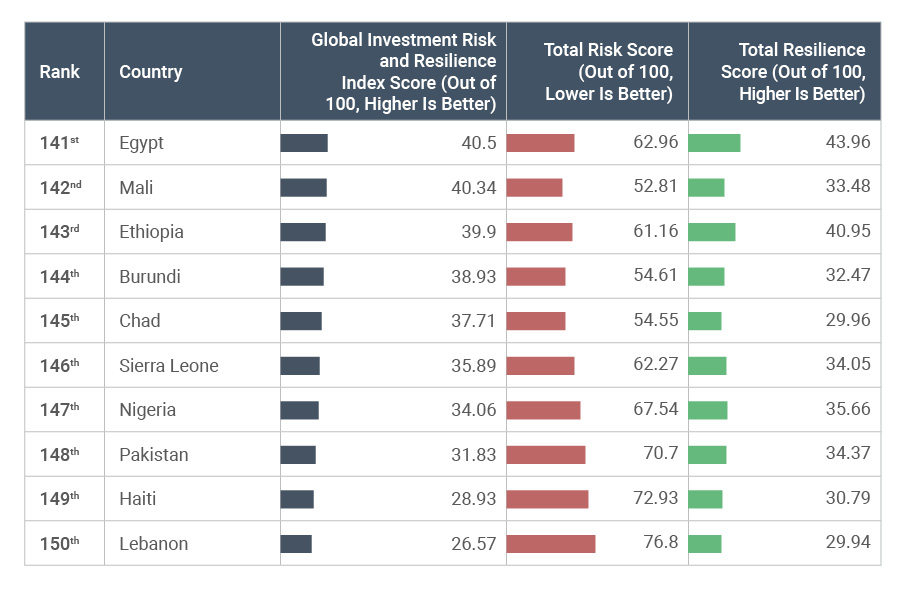Click Lebanon's red risk score bar
Screen dimensions: 905x590
[551, 544]
